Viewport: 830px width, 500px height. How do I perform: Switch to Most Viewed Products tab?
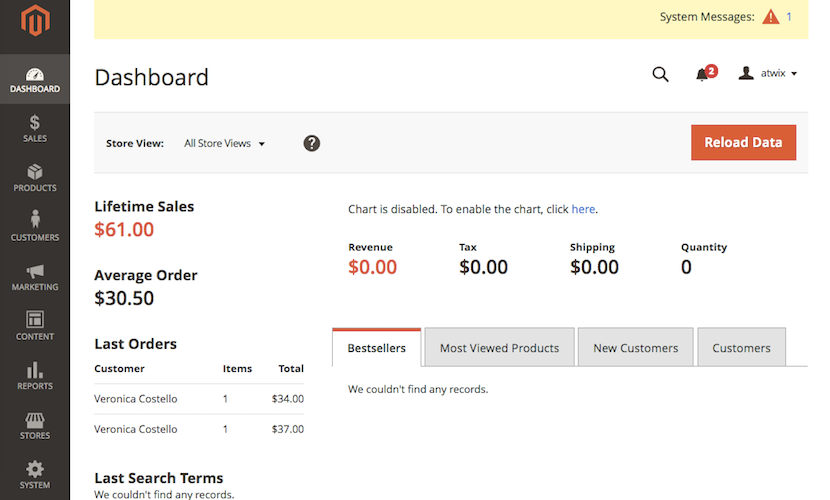(x=499, y=348)
